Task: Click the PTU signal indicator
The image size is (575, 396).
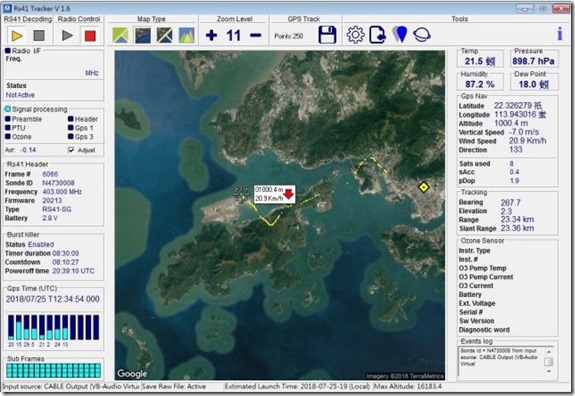Action: coord(8,128)
